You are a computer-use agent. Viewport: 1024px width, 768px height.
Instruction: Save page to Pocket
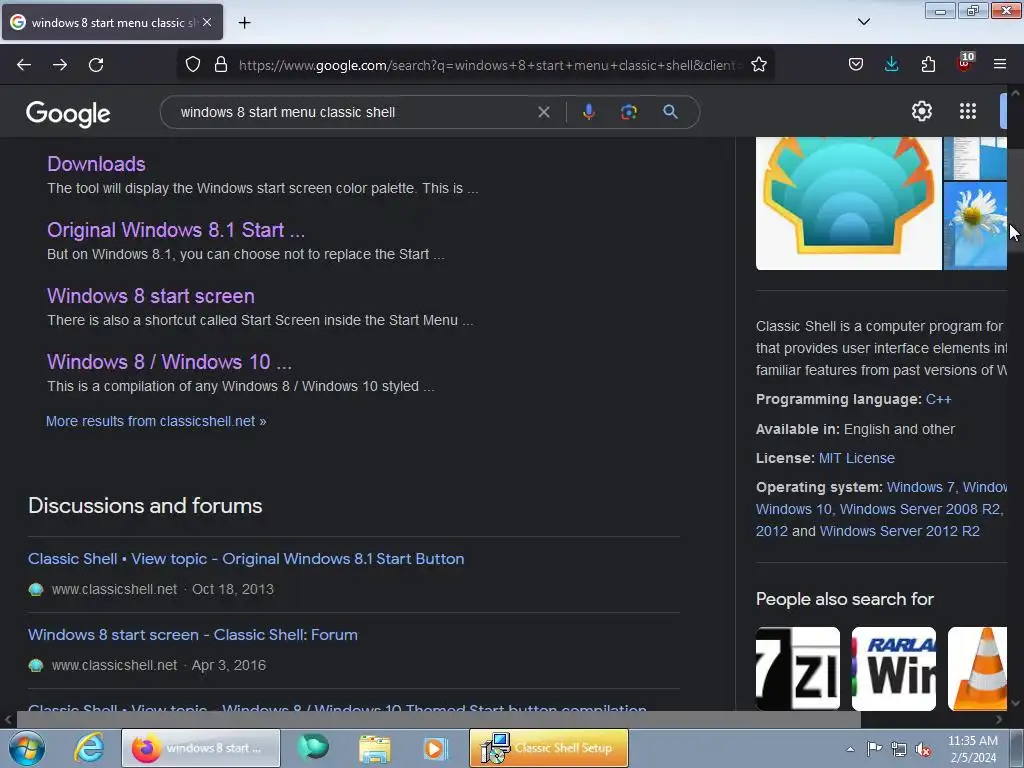click(x=856, y=65)
